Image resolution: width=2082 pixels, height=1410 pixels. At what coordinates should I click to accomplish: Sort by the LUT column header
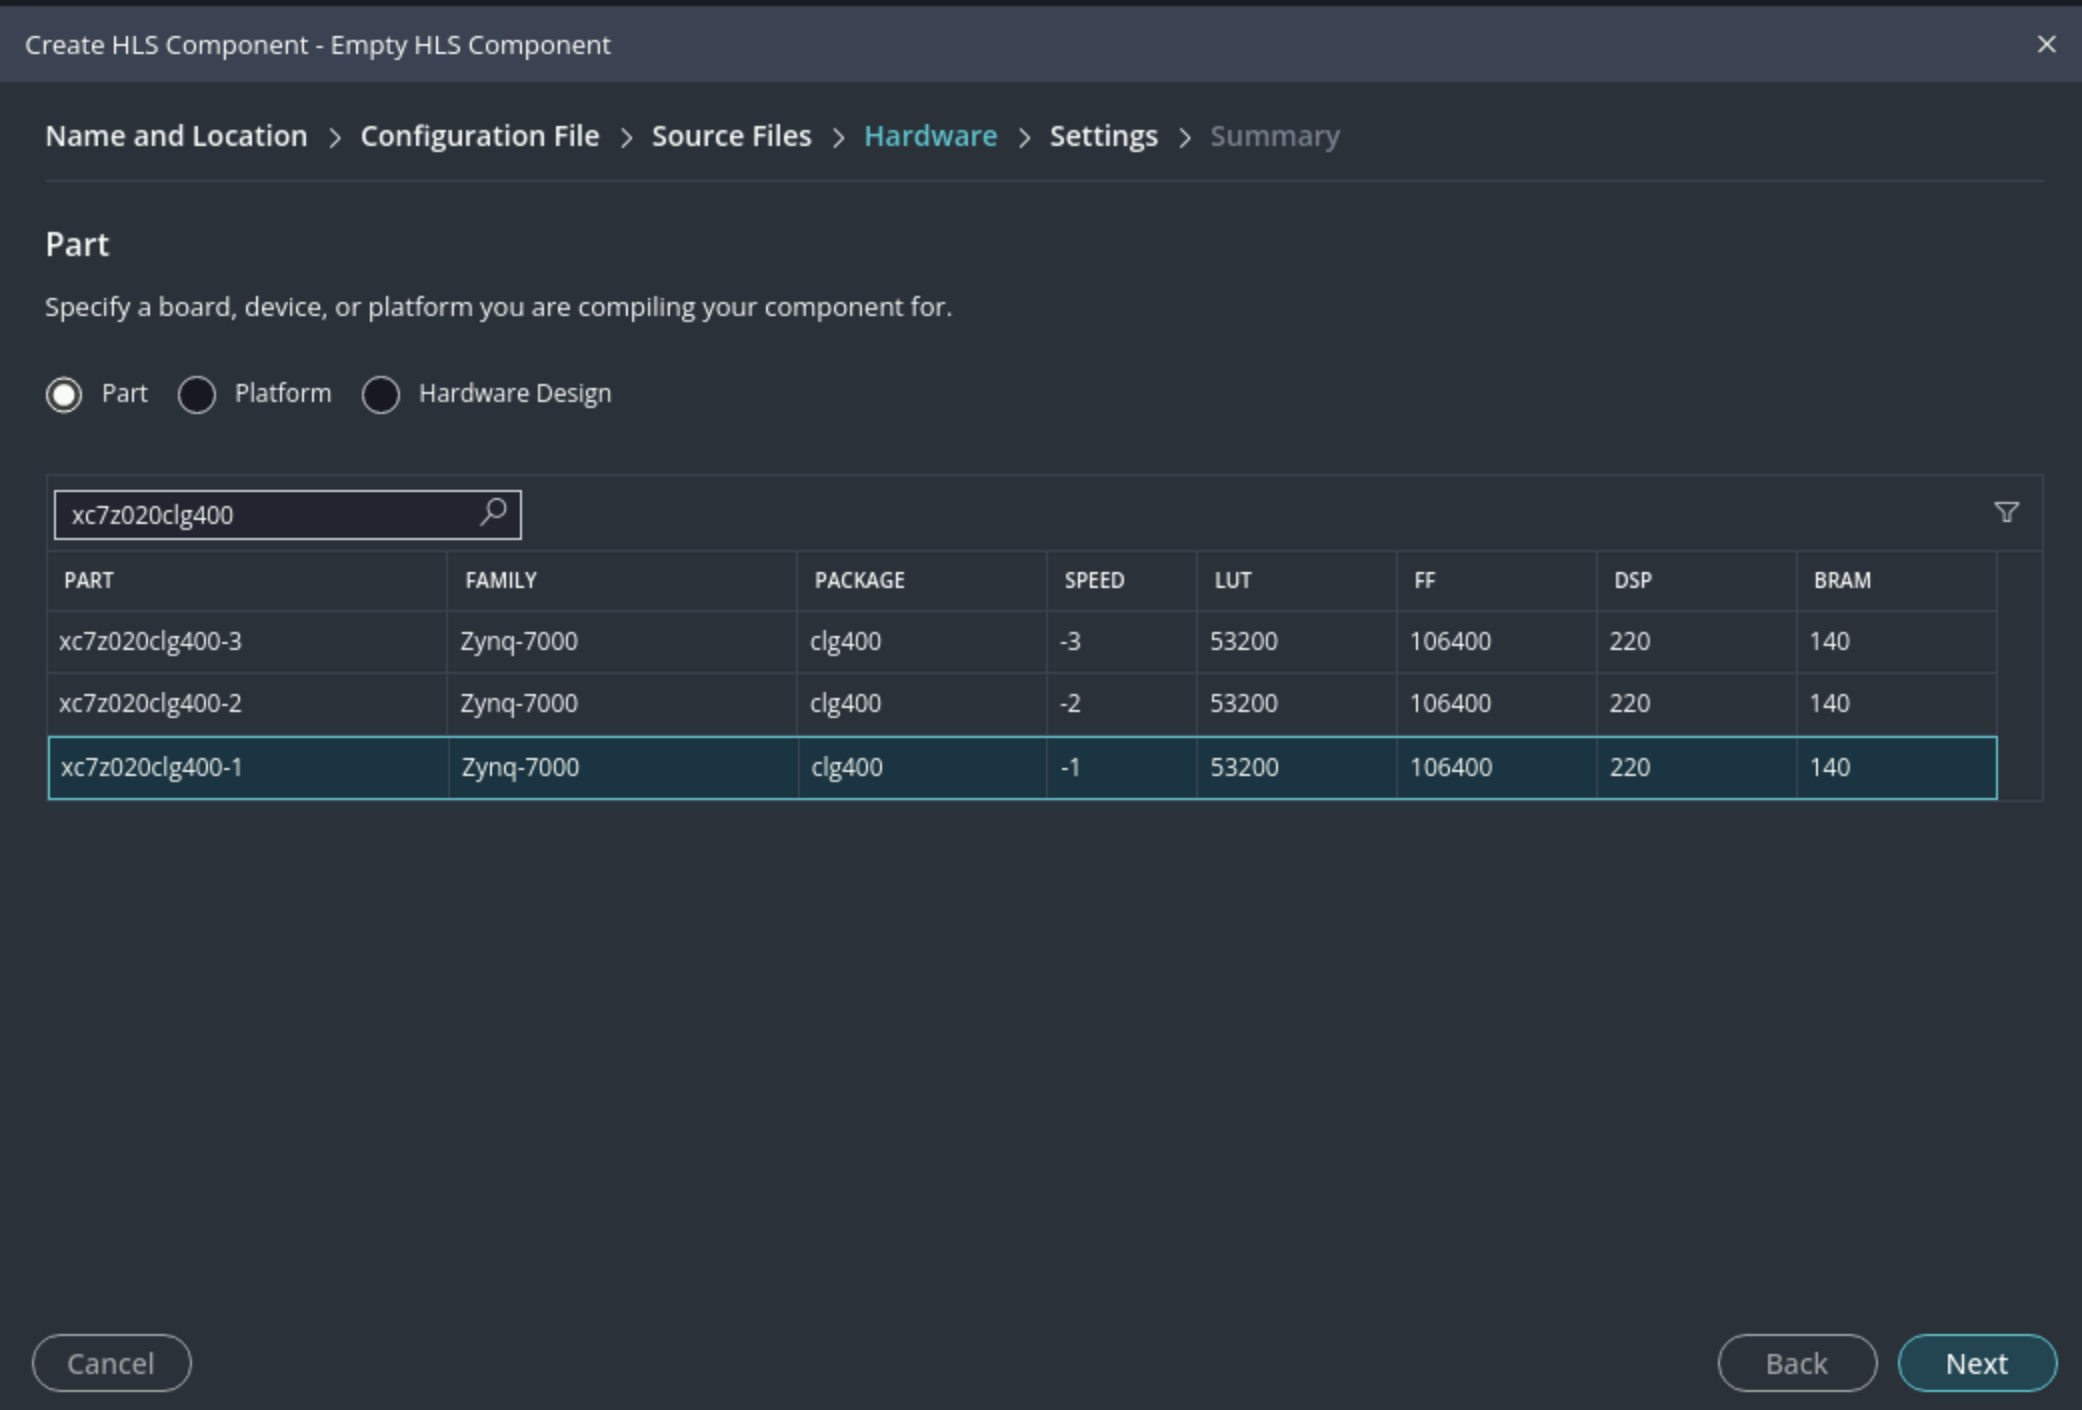point(1297,581)
